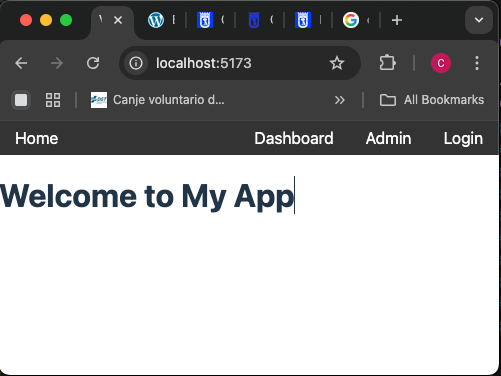The width and height of the screenshot is (501, 376).
Task: Click the Login nav link
Action: pos(463,138)
